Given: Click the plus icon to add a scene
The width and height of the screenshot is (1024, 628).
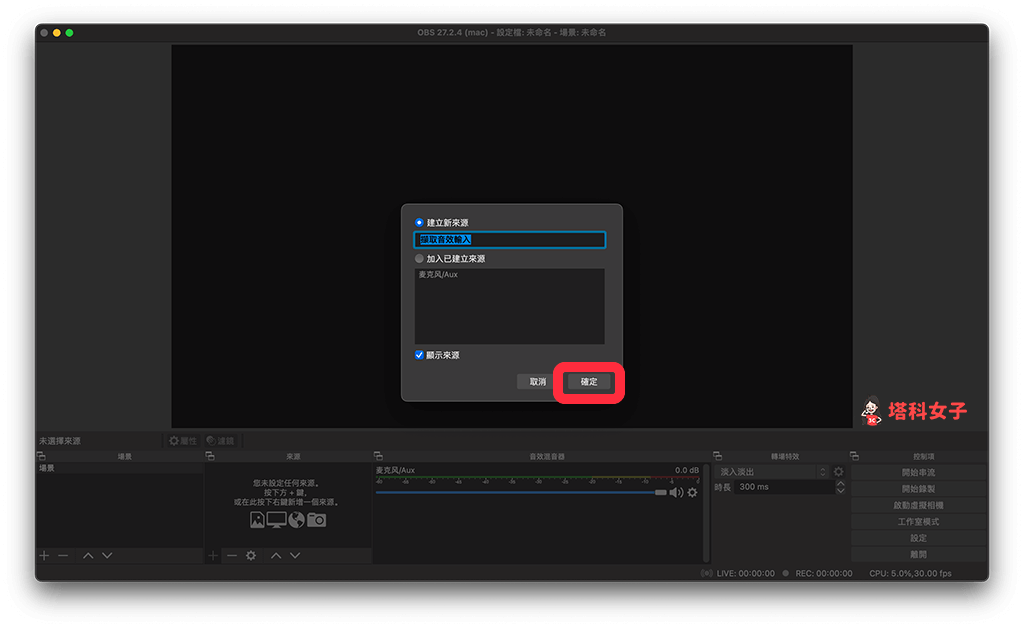Looking at the screenshot, I should click(44, 555).
